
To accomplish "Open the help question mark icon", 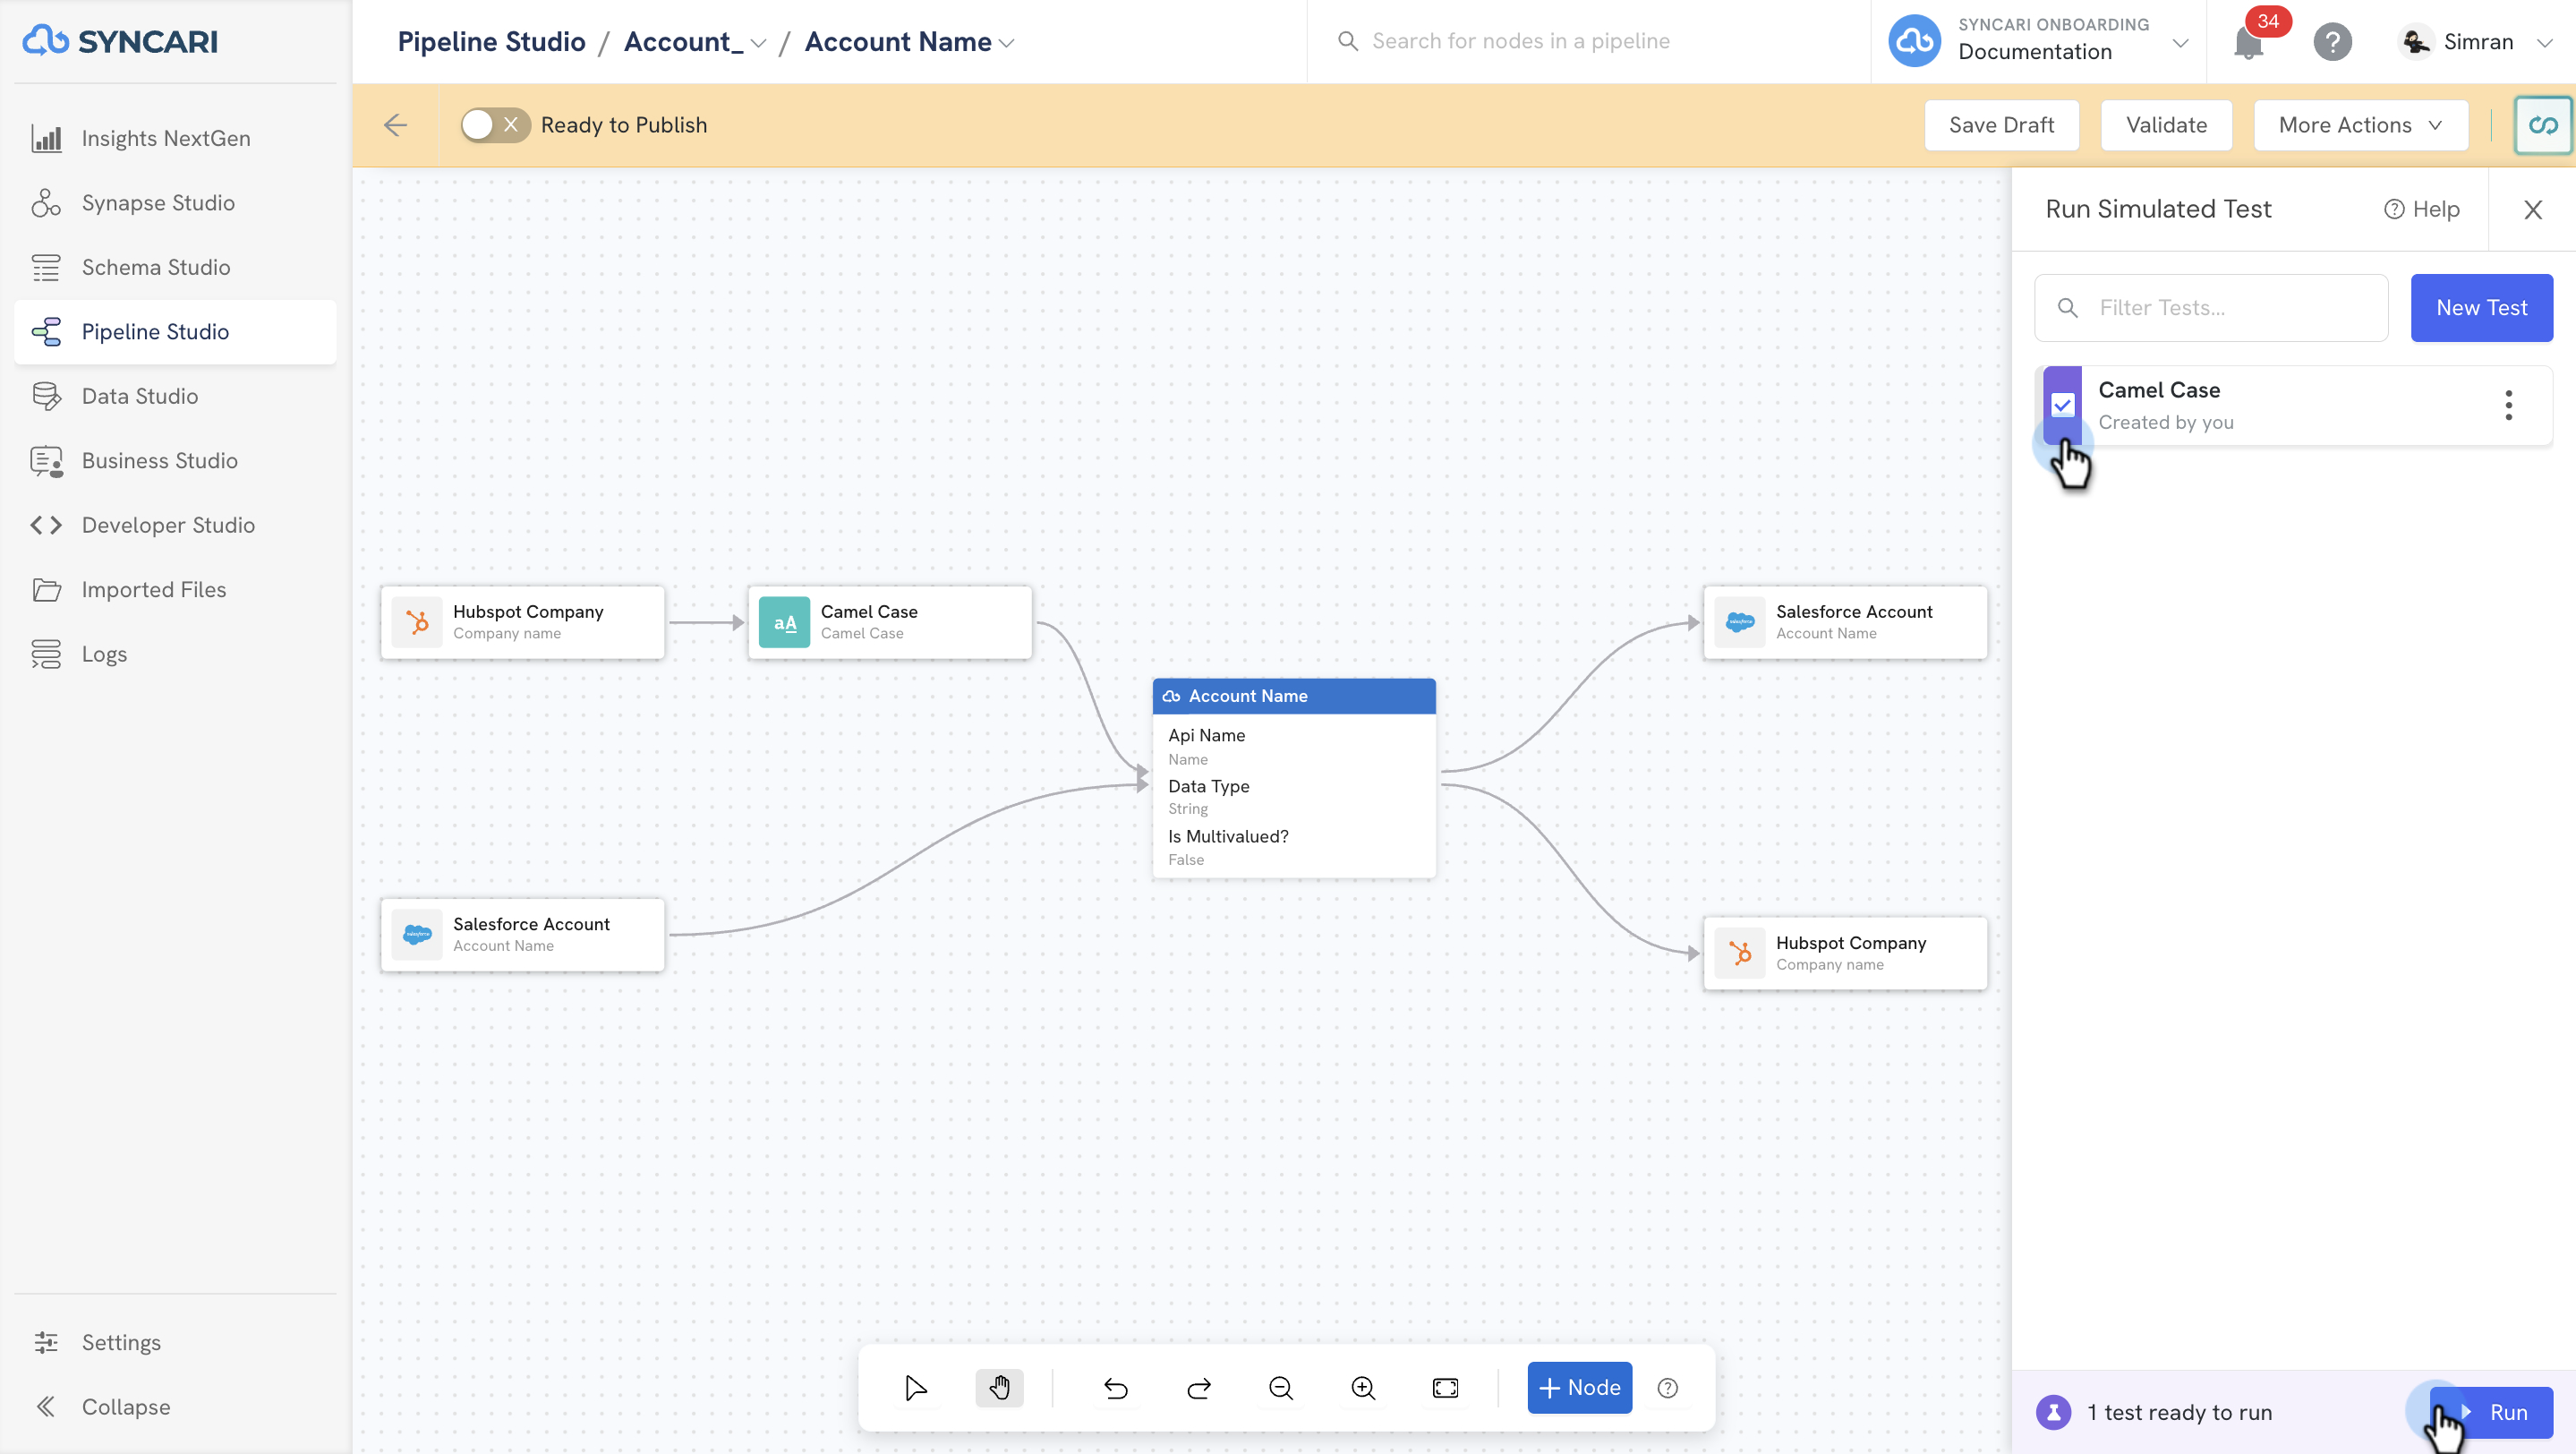I will point(2332,42).
